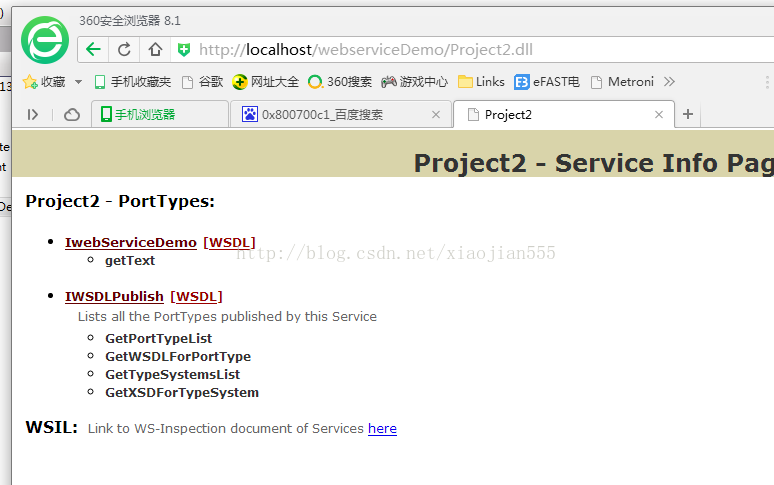Viewport: 774px width, 485px height.
Task: Switch to the 手机浏览器 tab
Action: 144,115
